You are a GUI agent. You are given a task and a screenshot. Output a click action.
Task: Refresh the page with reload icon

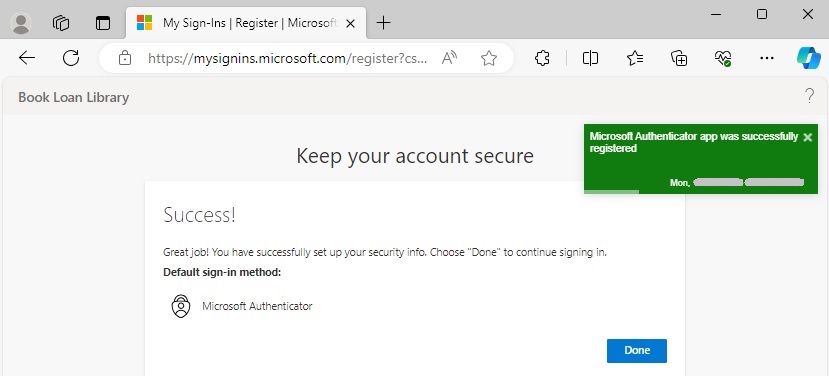tap(71, 58)
